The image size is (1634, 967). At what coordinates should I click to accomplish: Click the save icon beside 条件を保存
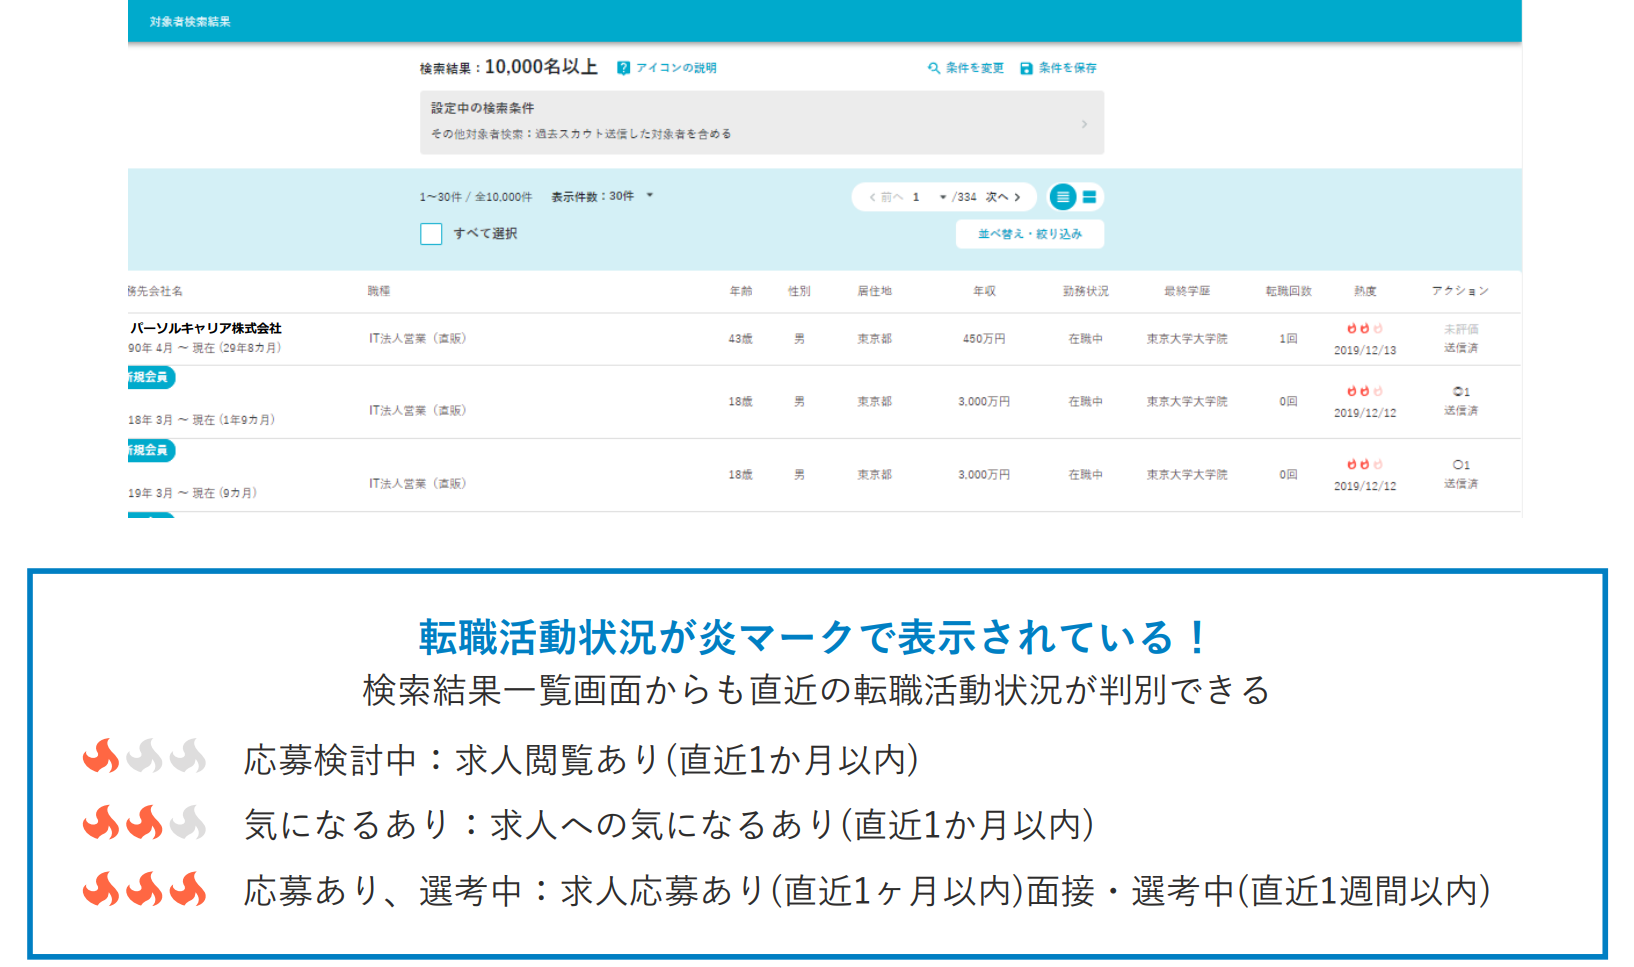[x=1026, y=68]
